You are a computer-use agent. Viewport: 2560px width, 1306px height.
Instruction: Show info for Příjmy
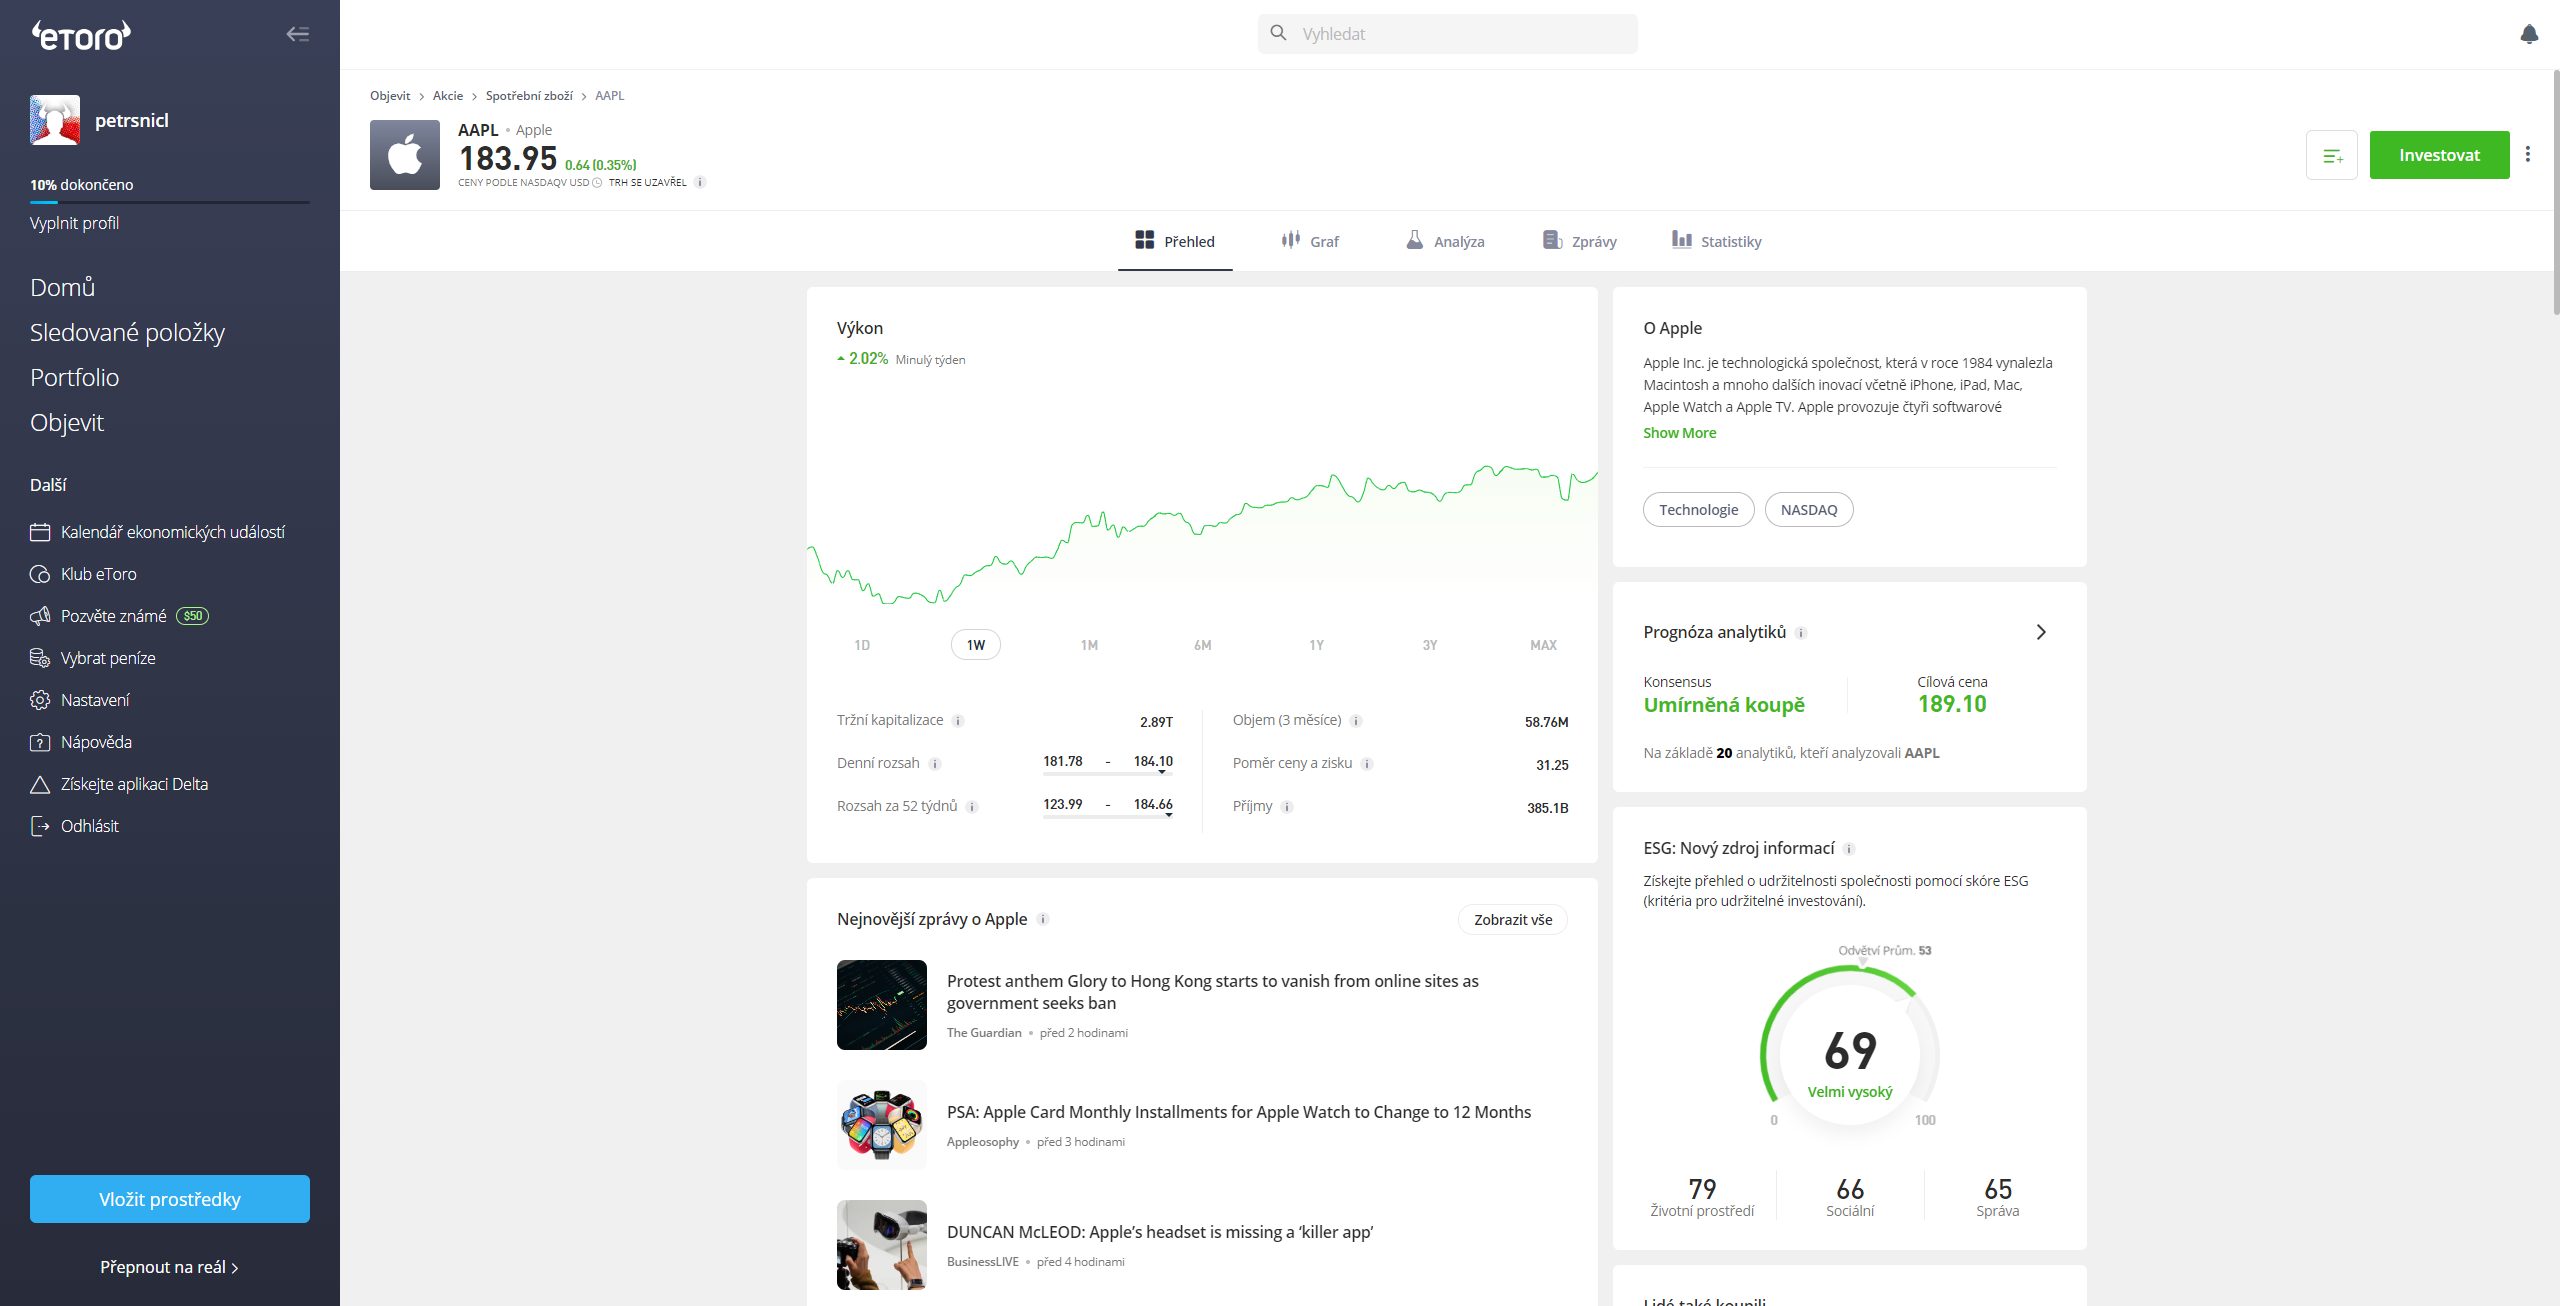[1287, 807]
